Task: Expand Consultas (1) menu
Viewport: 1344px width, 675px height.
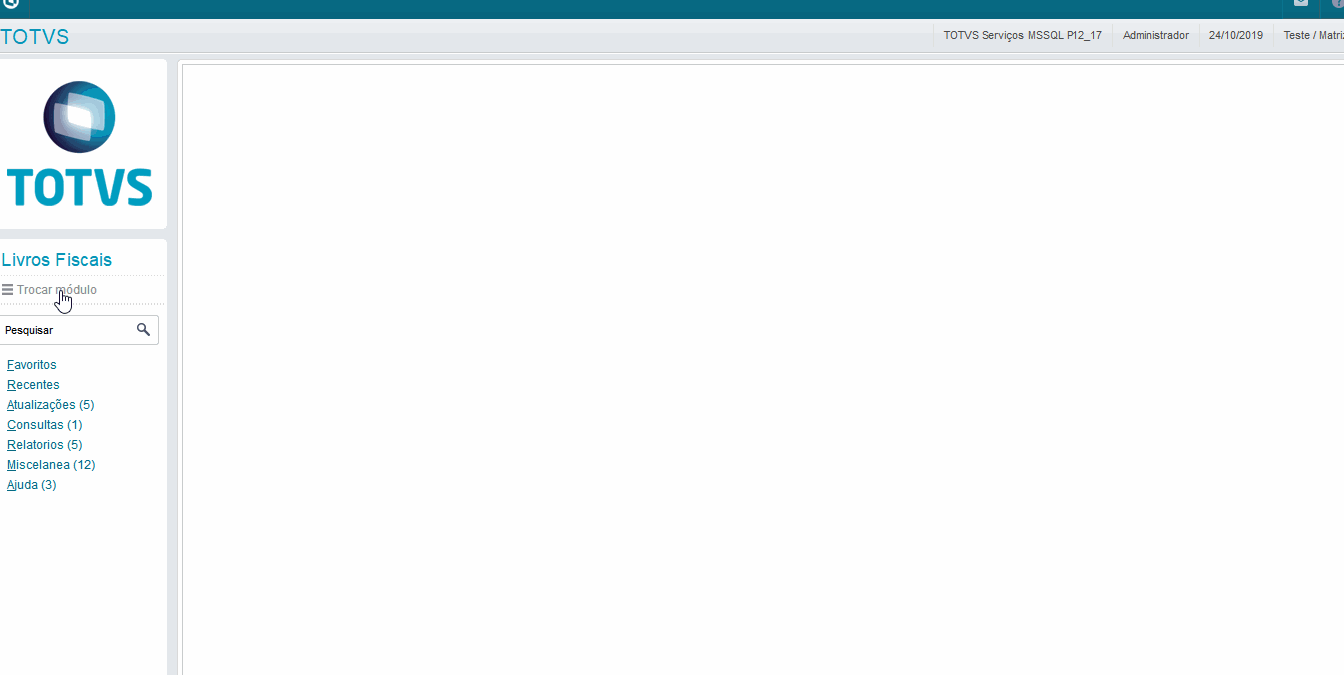Action: click(44, 425)
